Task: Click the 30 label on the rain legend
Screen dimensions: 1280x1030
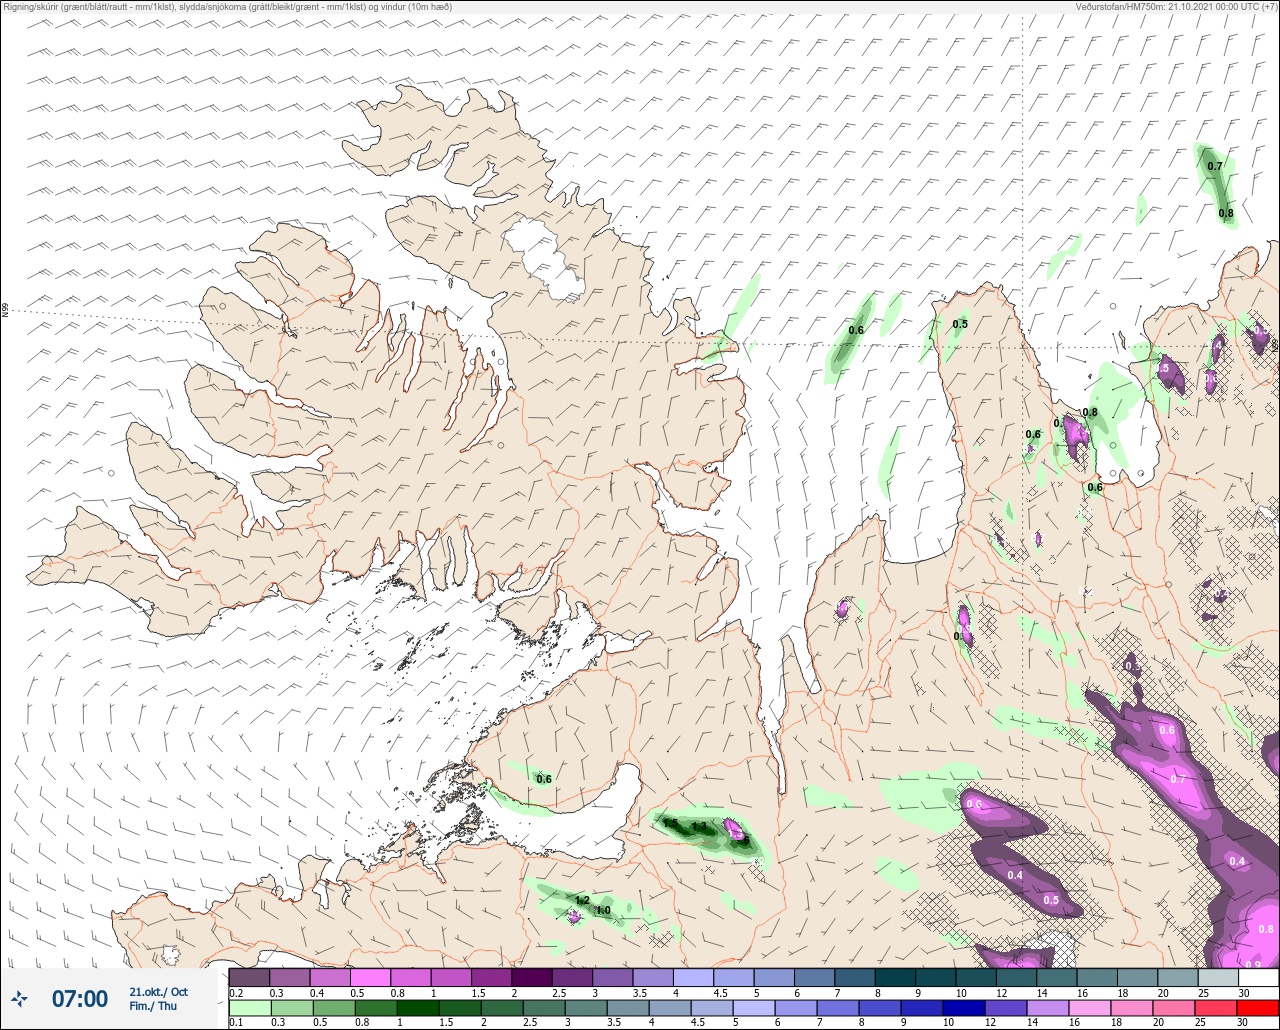Action: (x=1243, y=1023)
